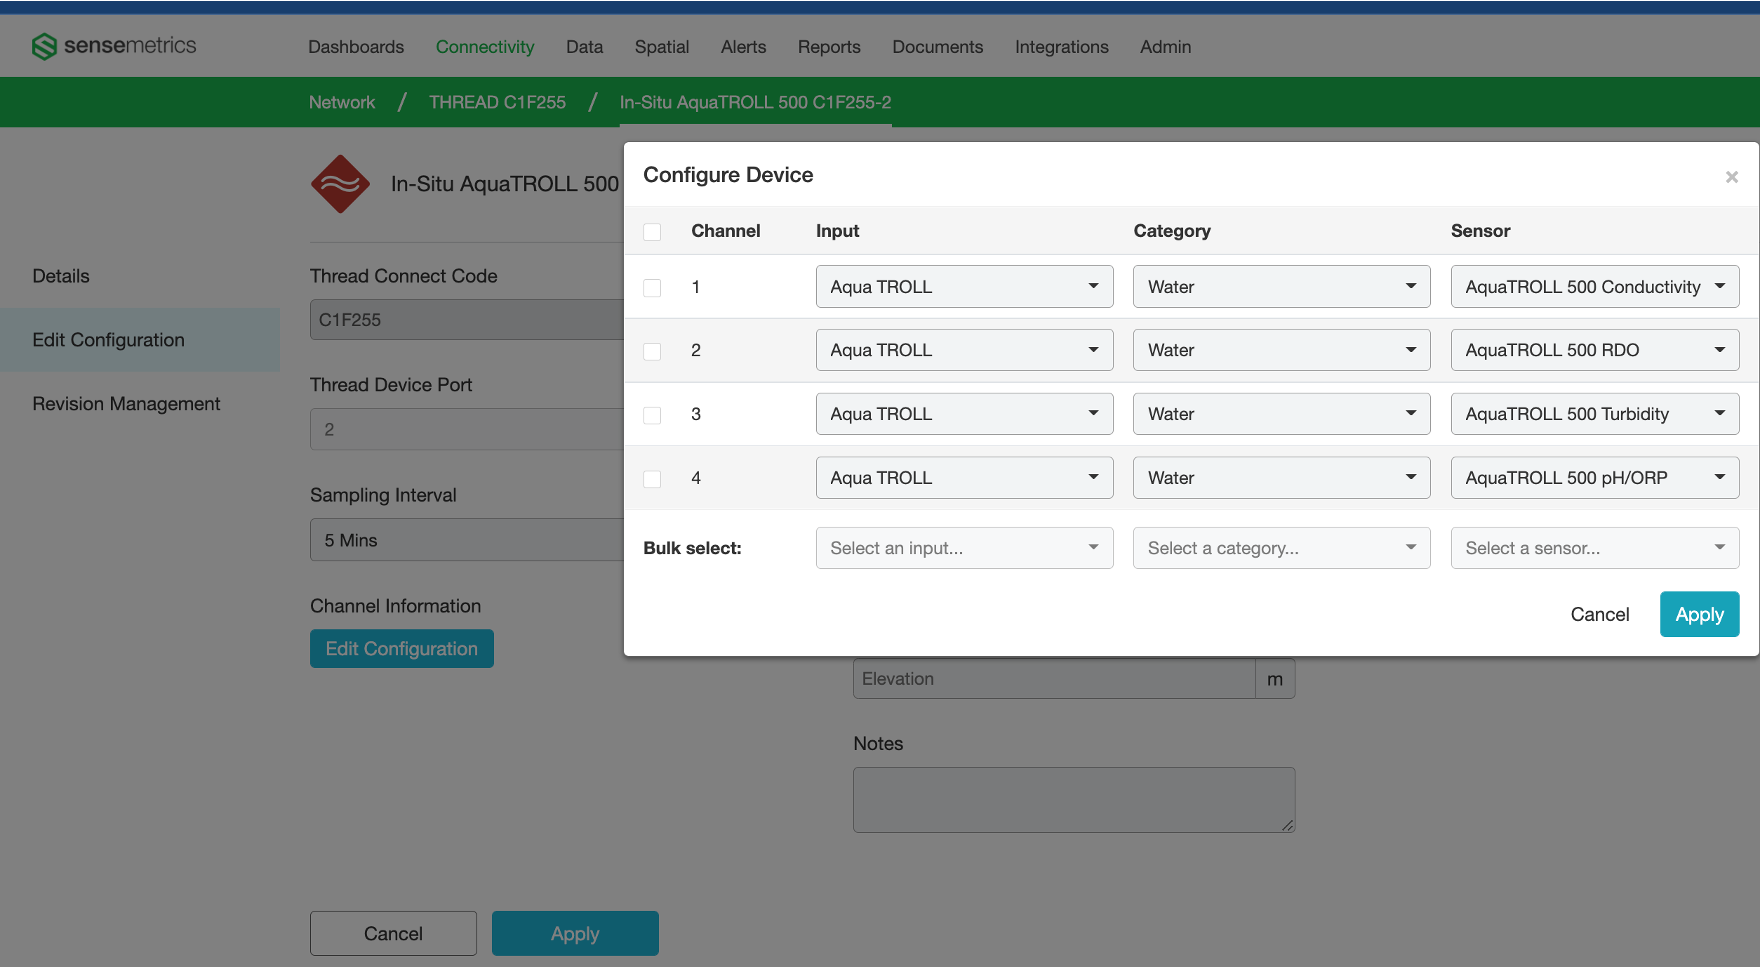Screen dimensions: 1760x968
Task: Open bulk 'Select a sensor' dropdown
Action: pos(1595,548)
